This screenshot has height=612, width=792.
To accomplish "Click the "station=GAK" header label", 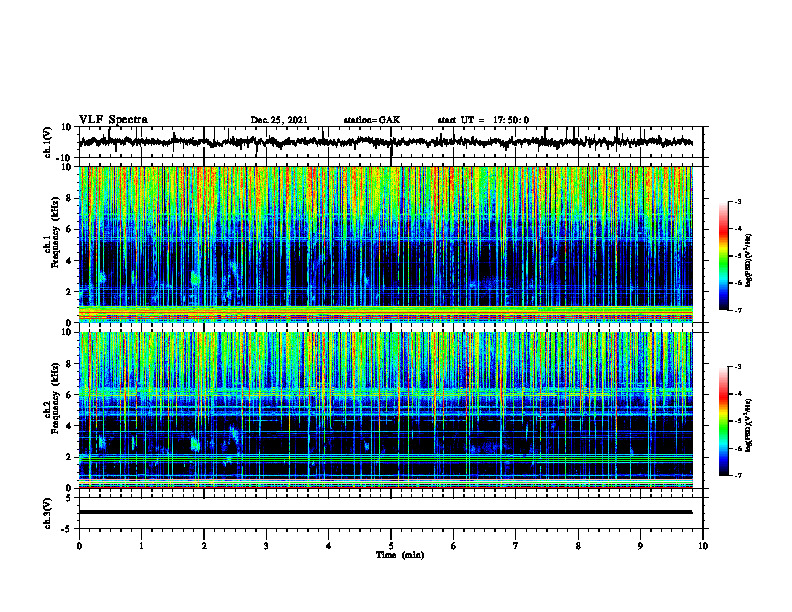I will (372, 120).
